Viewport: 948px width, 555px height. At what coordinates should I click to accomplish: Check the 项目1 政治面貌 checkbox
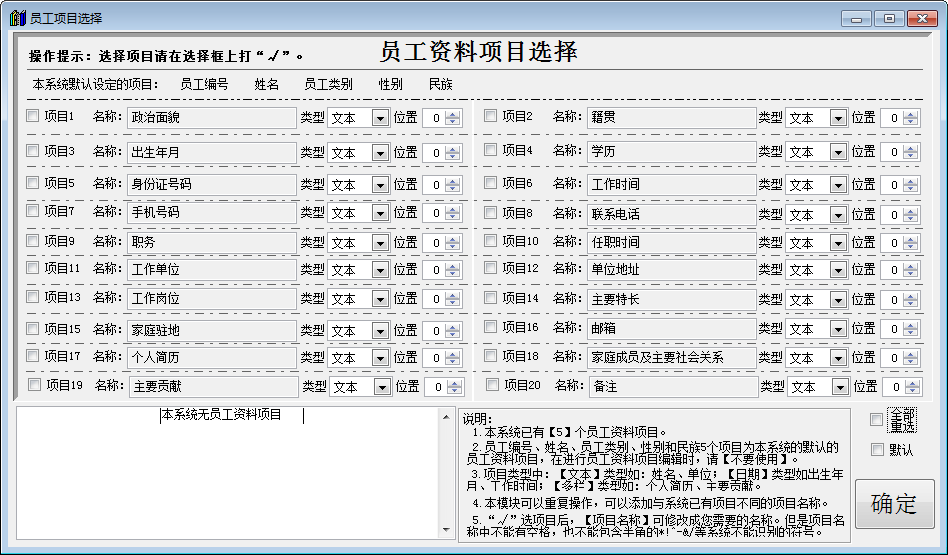(x=33, y=115)
